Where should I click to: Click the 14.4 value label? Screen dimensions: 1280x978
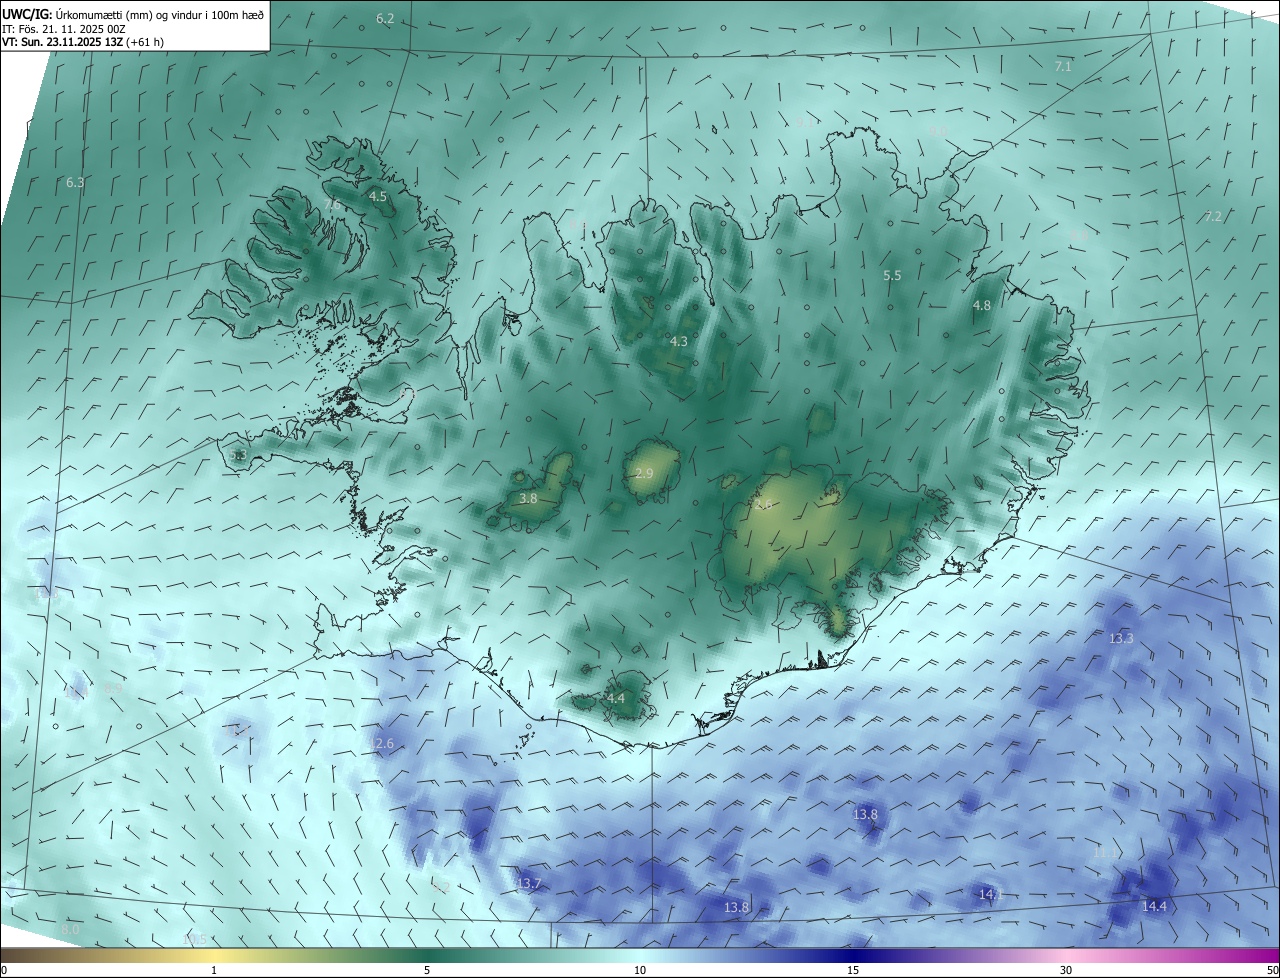(x=1154, y=907)
